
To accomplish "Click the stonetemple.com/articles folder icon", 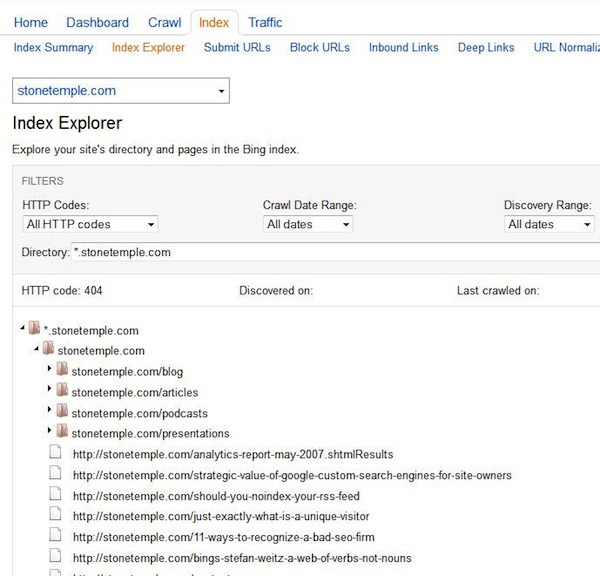I will pyautogui.click(x=62, y=389).
